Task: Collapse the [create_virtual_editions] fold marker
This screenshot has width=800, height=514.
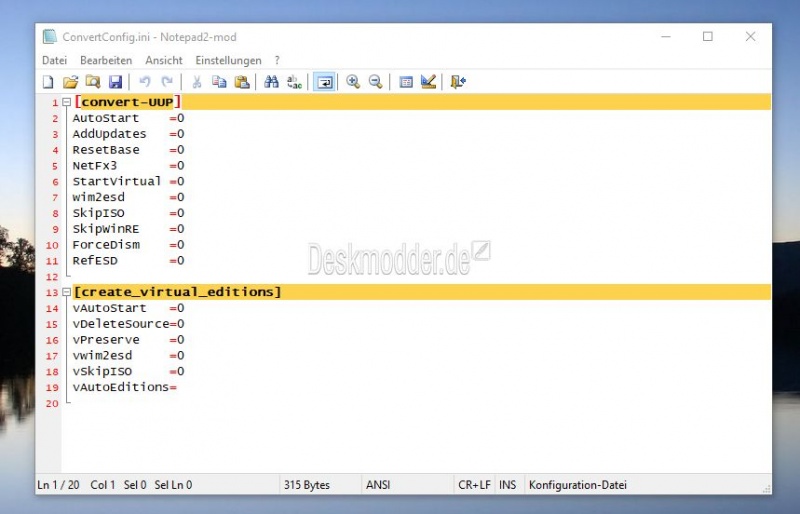Action: click(x=66, y=292)
